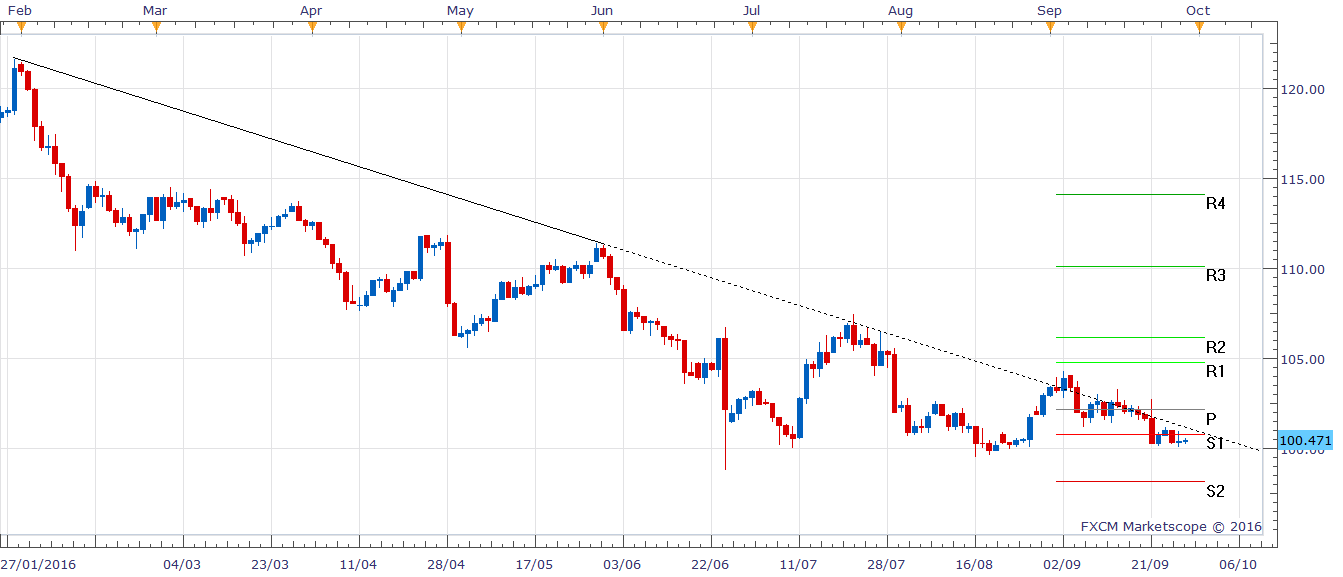Click the 28/04 date axis label
Image resolution: width=1343 pixels, height=577 pixels.
pyautogui.click(x=446, y=564)
